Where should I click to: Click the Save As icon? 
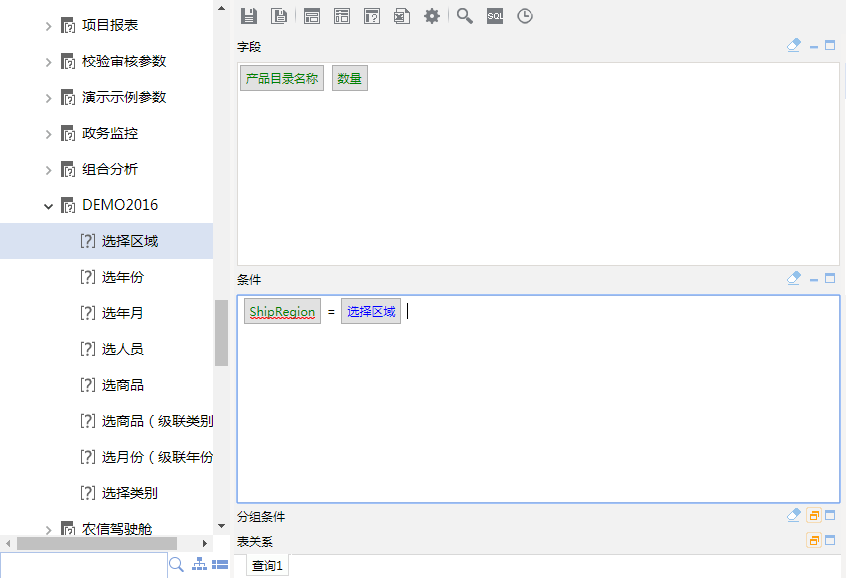[279, 16]
